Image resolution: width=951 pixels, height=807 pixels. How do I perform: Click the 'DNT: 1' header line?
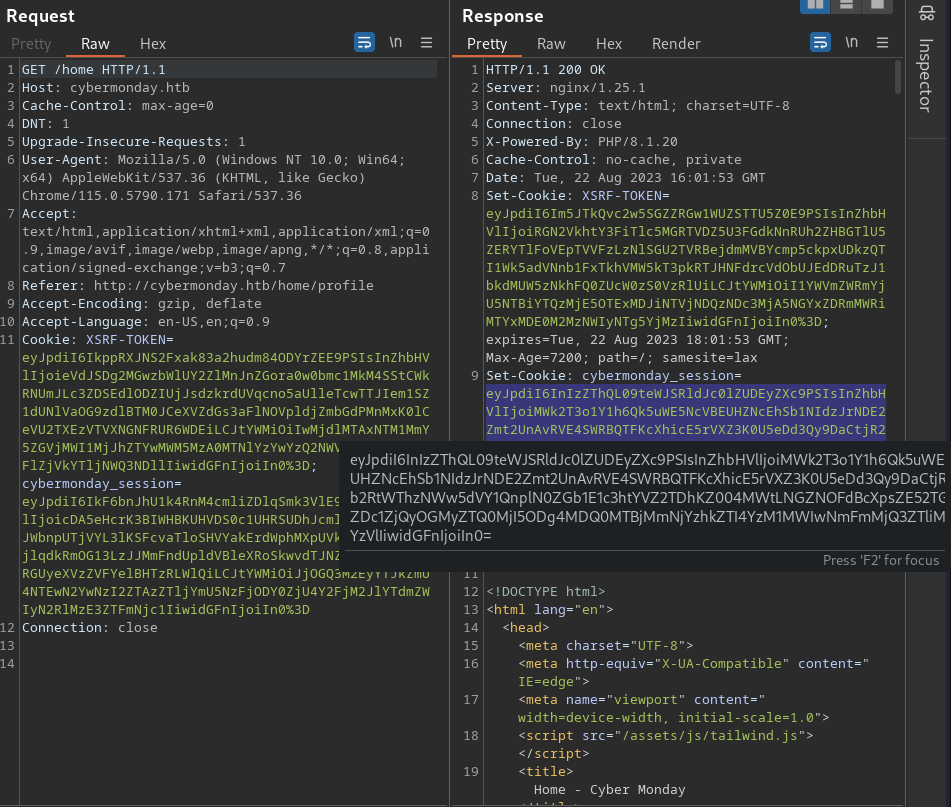click(45, 124)
